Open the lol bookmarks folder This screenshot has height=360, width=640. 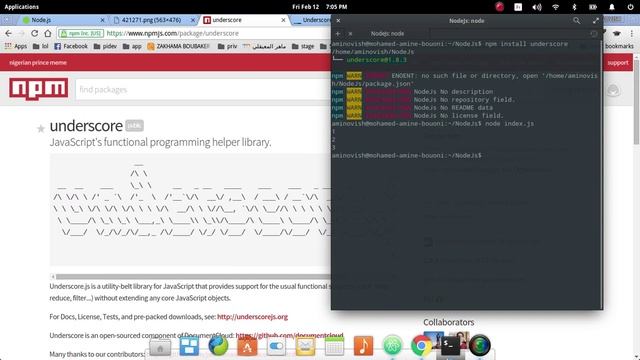click(40, 47)
